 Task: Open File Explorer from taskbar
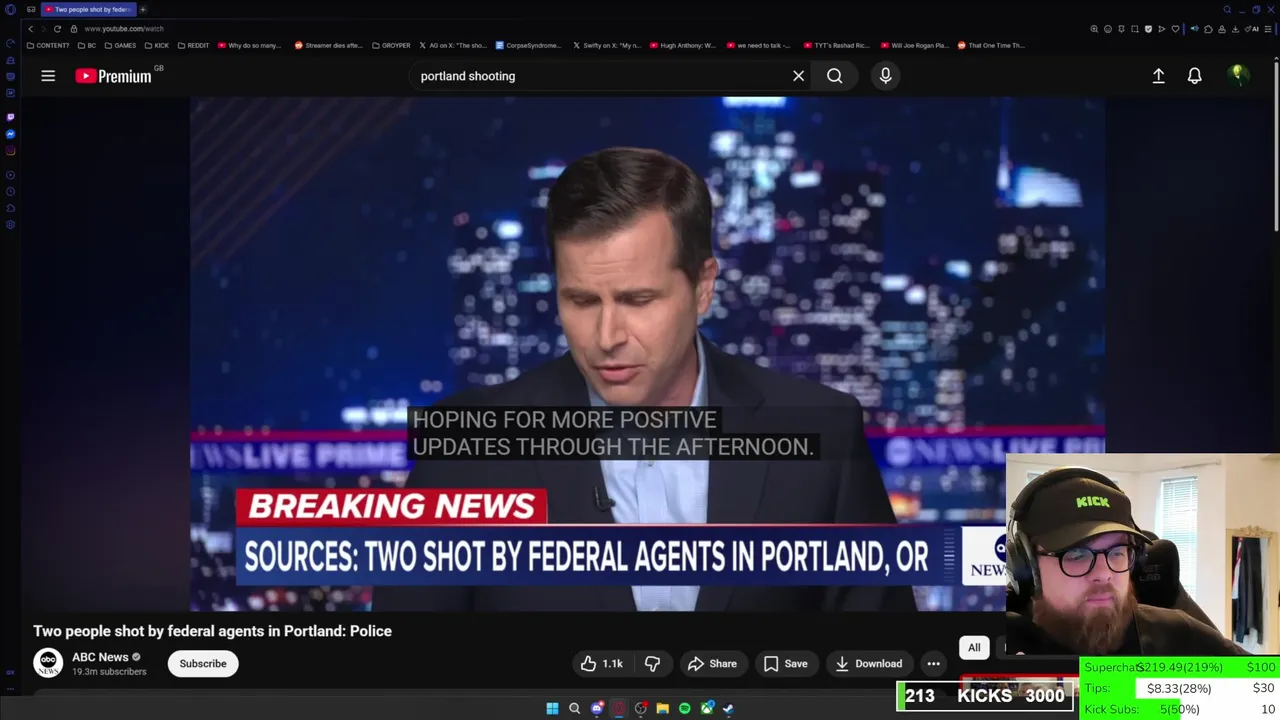pyautogui.click(x=662, y=708)
